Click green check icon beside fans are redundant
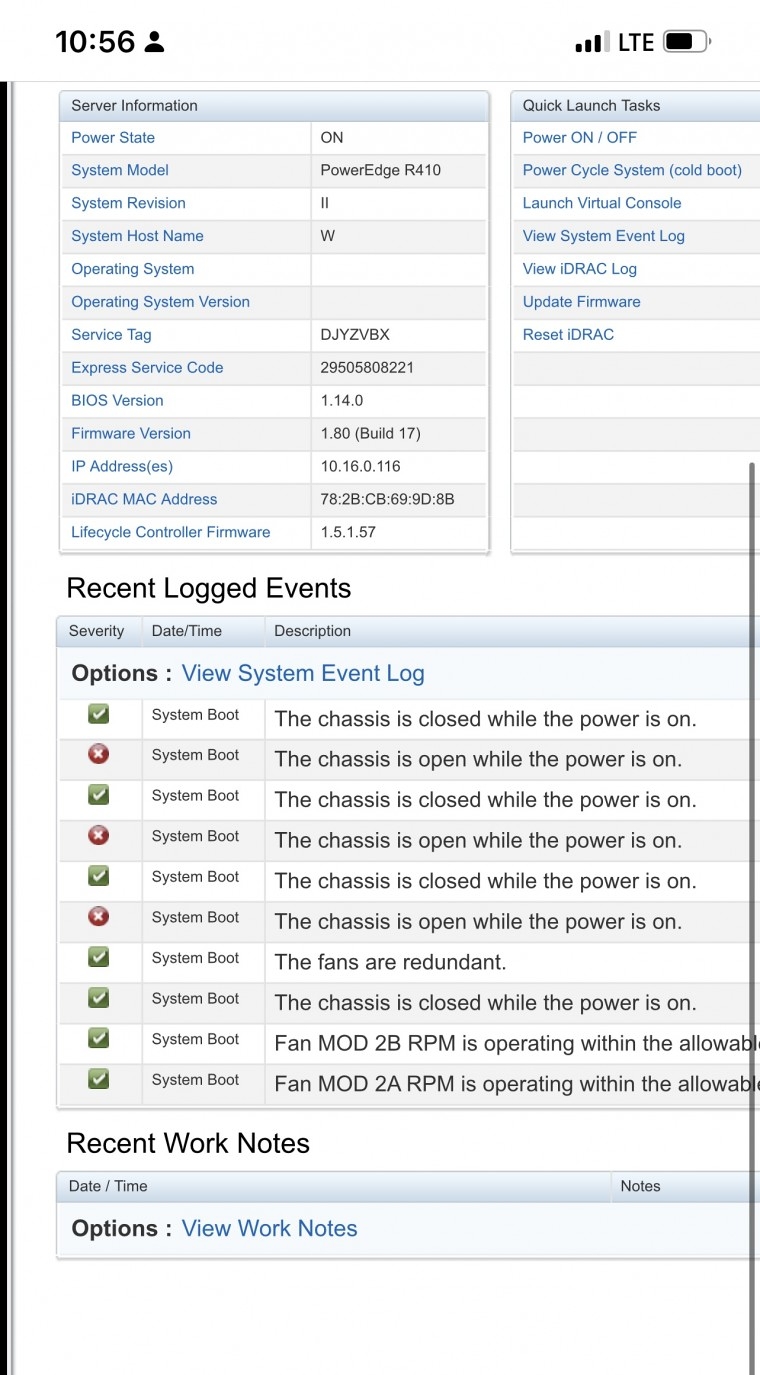This screenshot has height=1375, width=760. pos(98,957)
